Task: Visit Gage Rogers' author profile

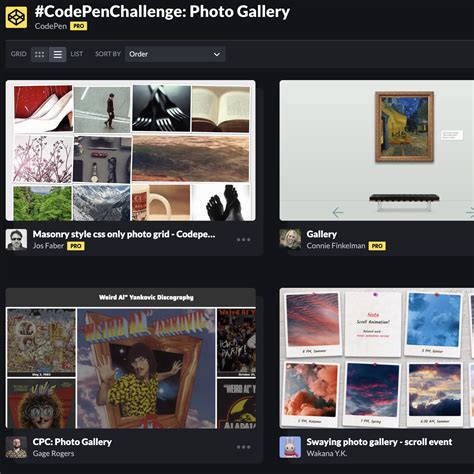Action: [x=53, y=453]
